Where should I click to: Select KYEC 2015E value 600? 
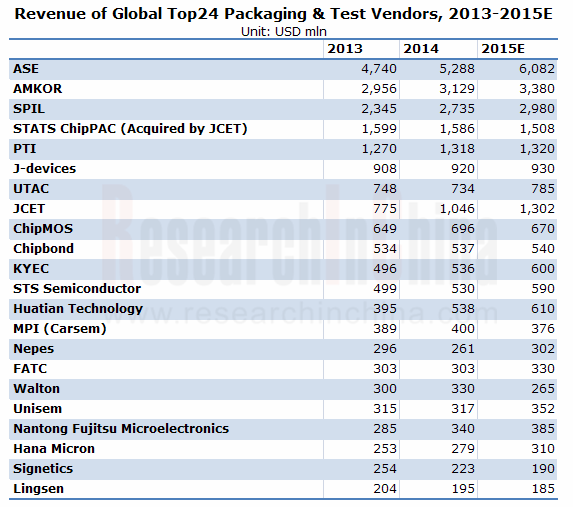pyautogui.click(x=543, y=269)
